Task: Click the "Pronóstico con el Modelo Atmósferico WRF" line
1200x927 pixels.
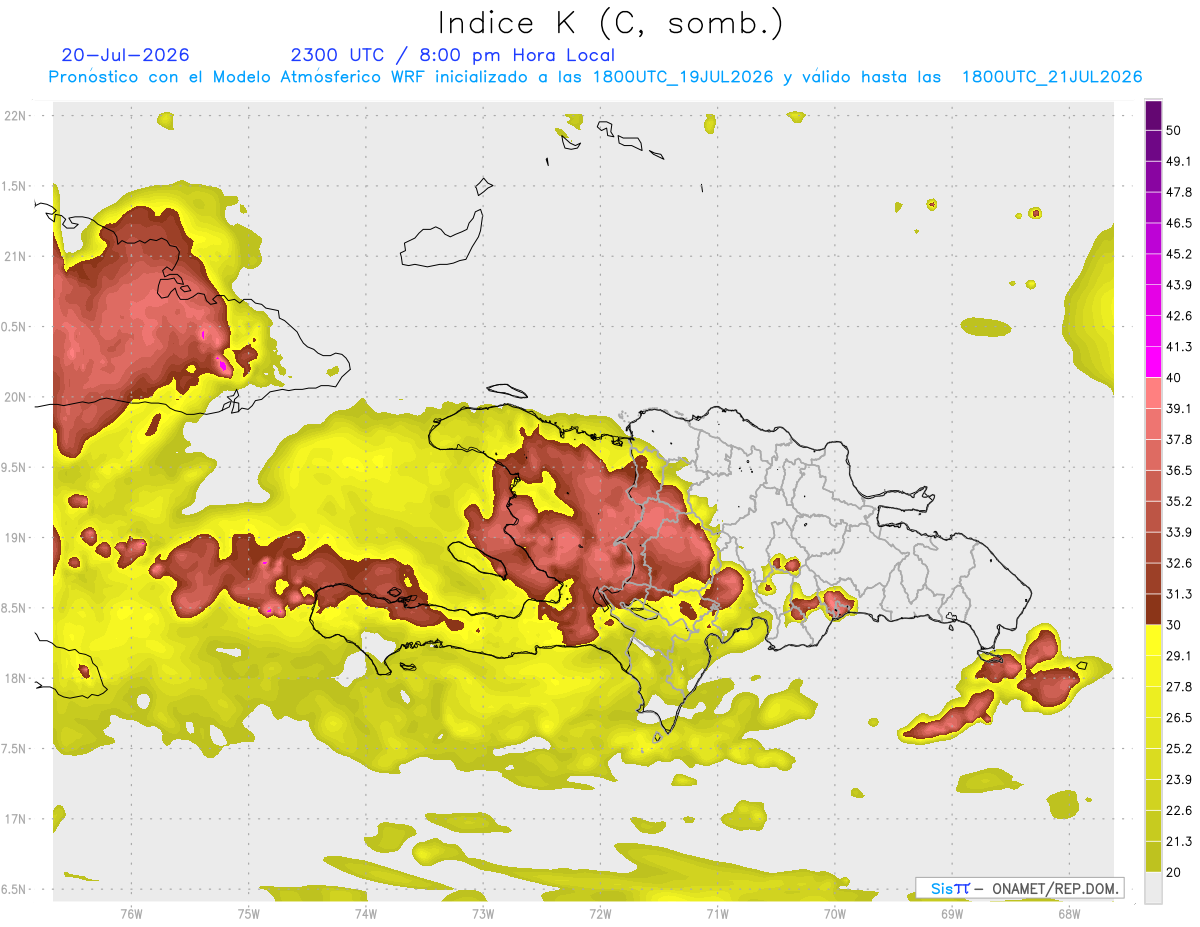Action: pyautogui.click(x=595, y=77)
